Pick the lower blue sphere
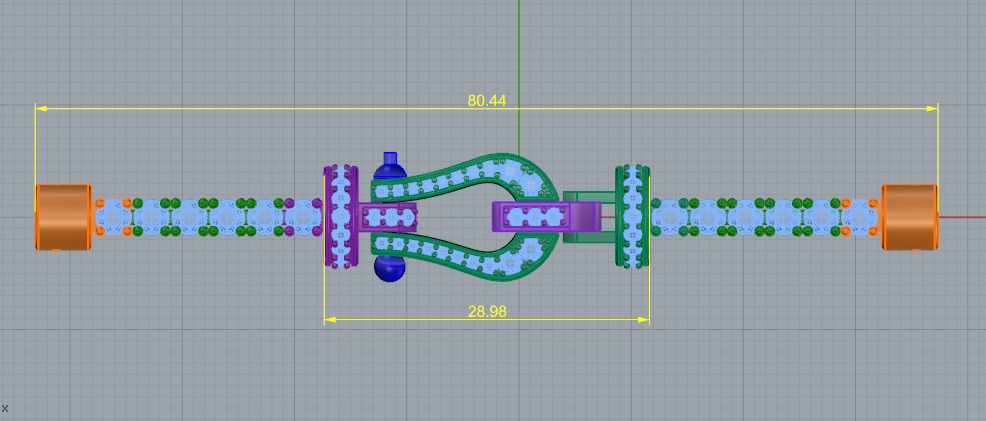Image resolution: width=986 pixels, height=421 pixels. pyautogui.click(x=390, y=268)
